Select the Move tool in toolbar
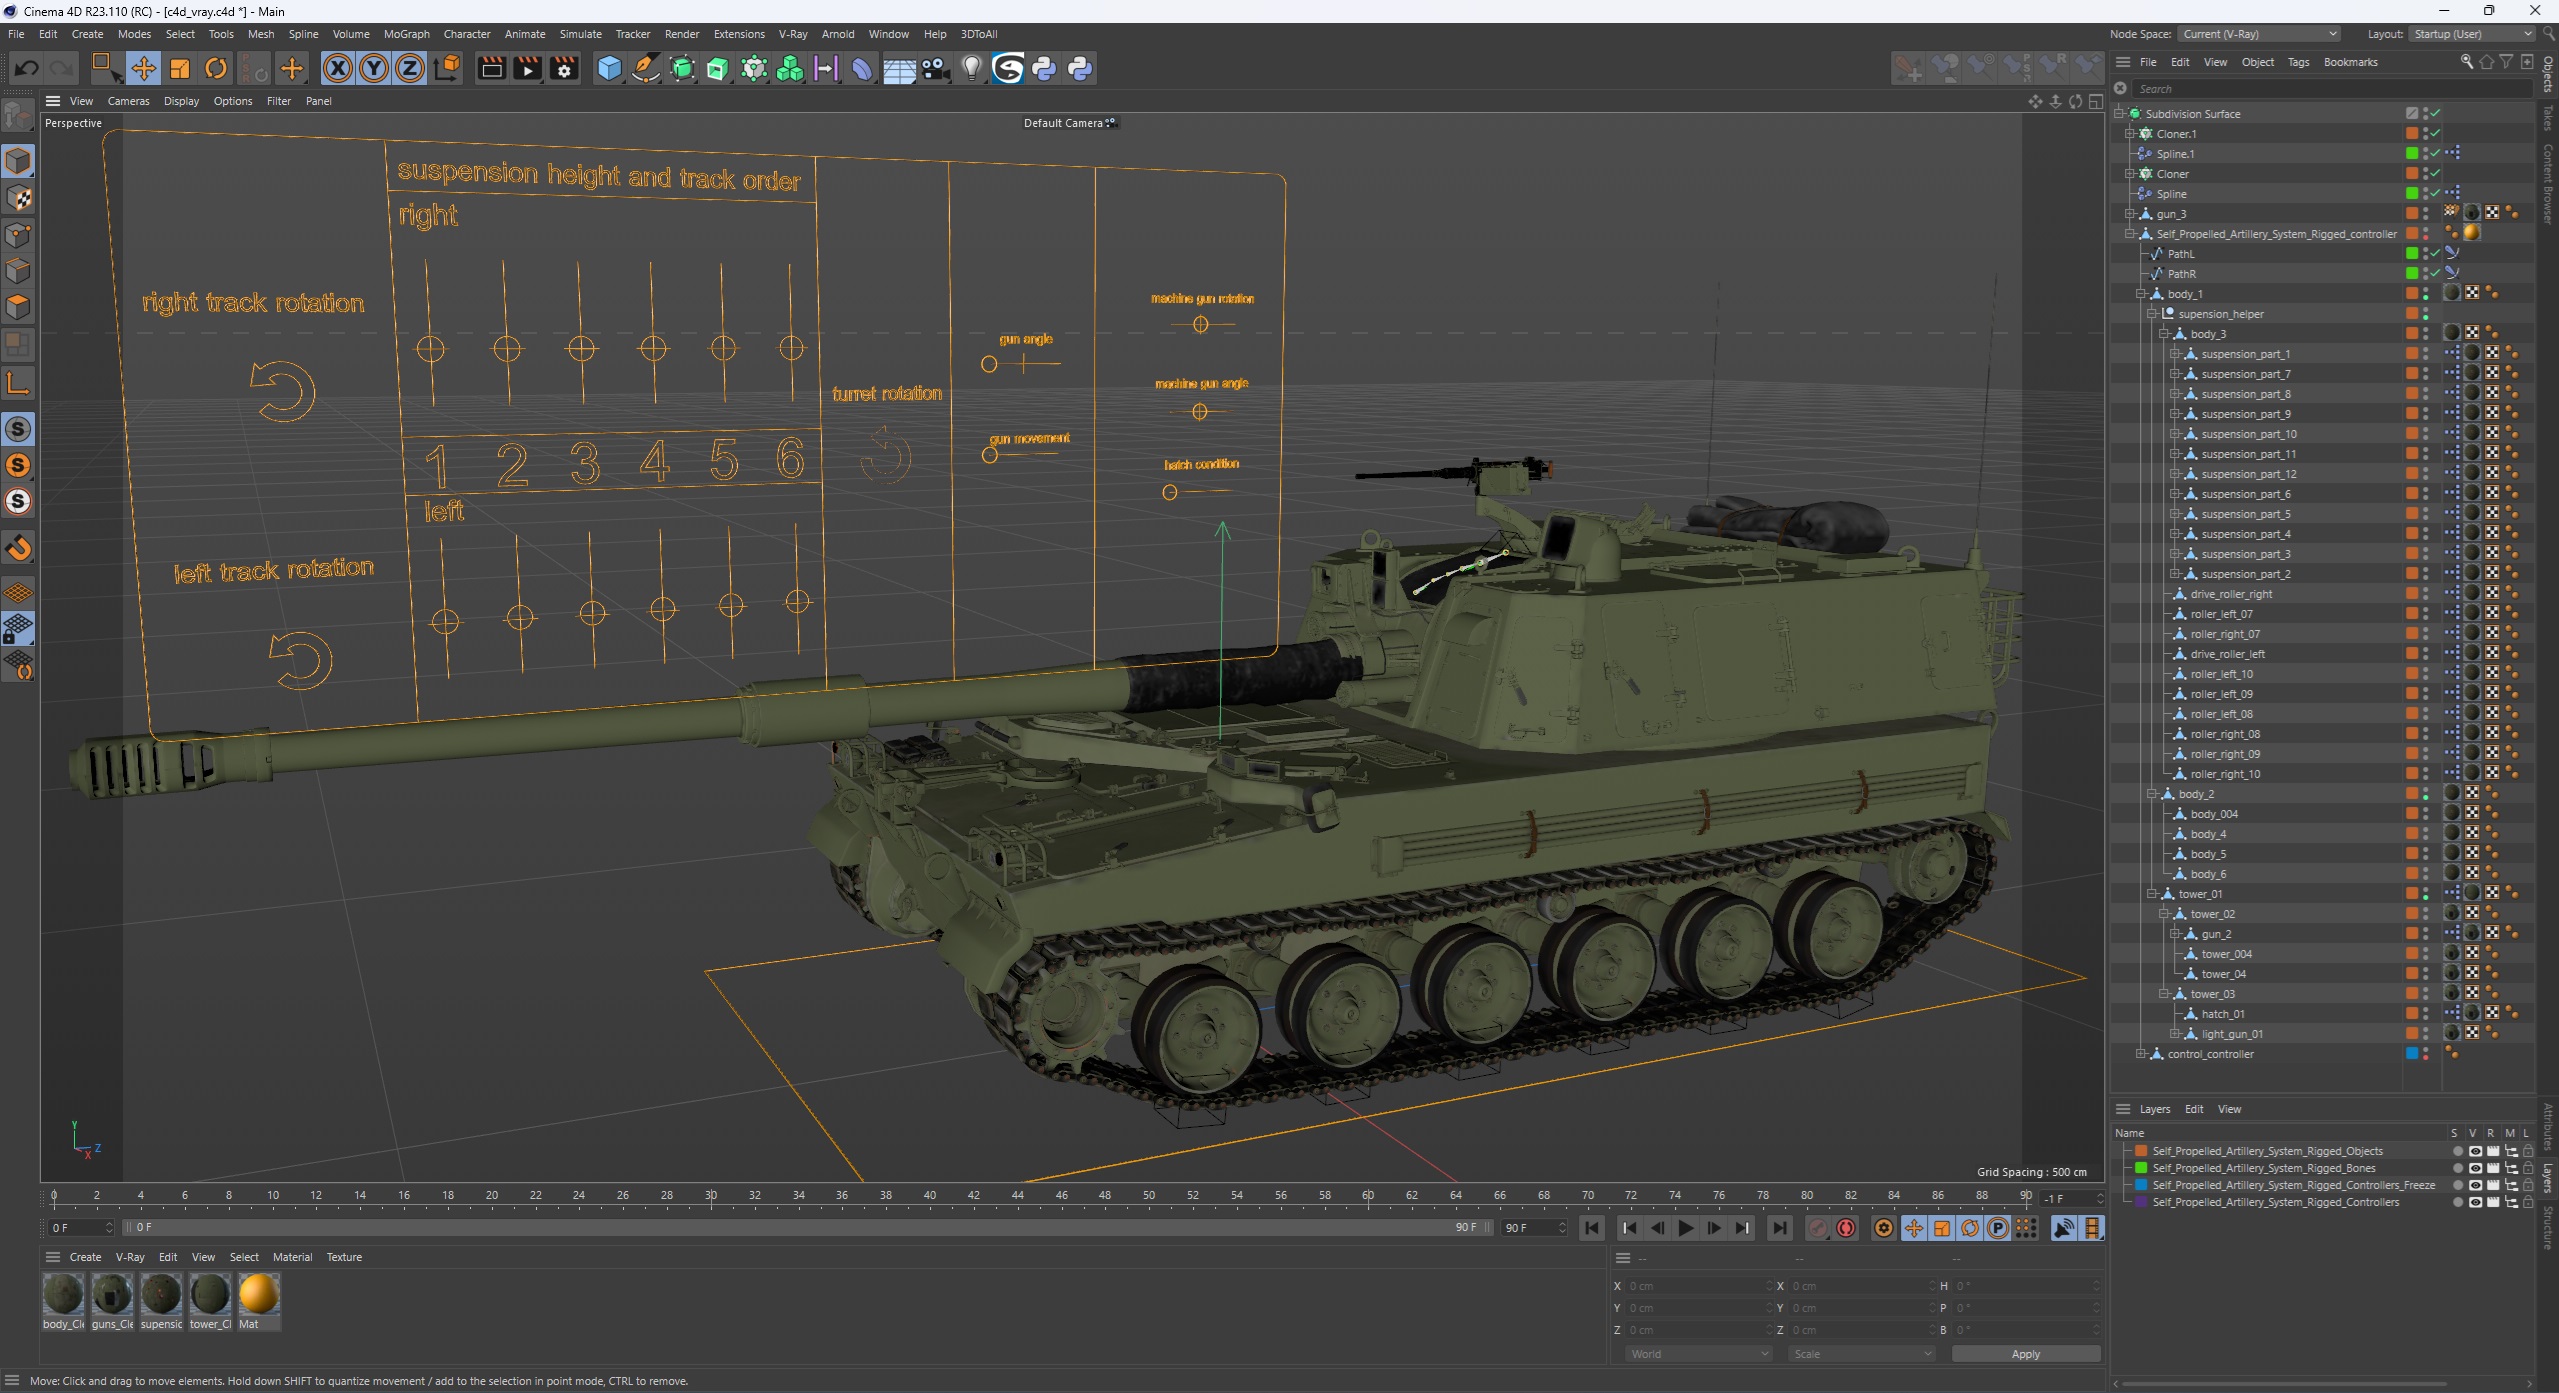This screenshot has height=1393, width=2559. (x=144, y=67)
